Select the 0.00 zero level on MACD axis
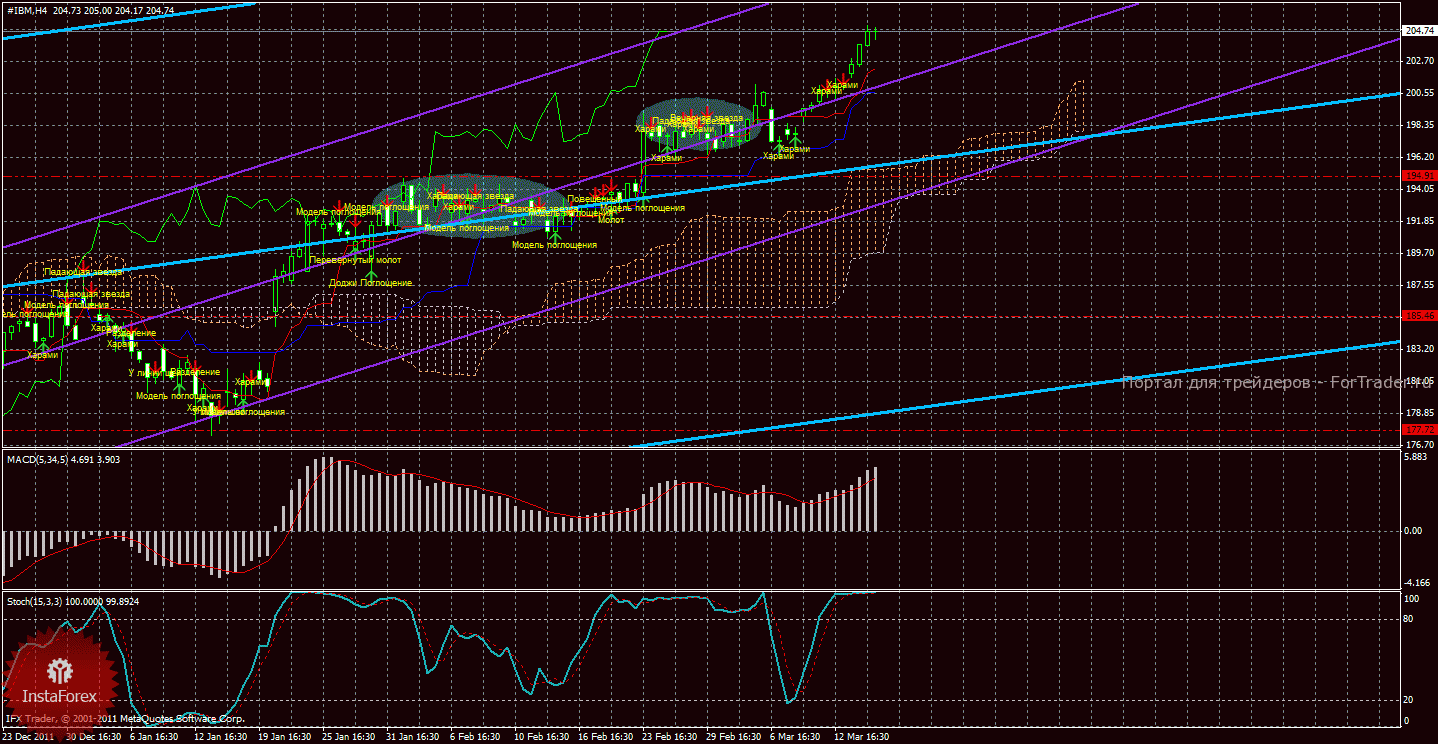Viewport: 1438px width, 744px height. [1413, 531]
